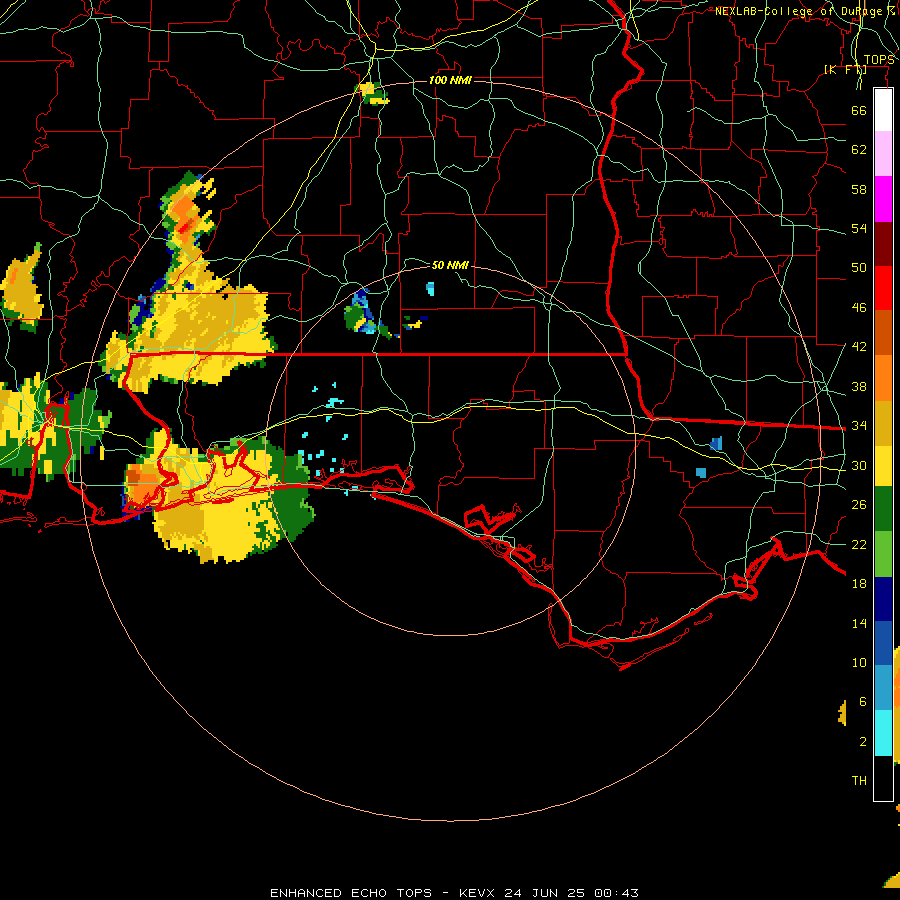Pick the navy blue swatch in the scale
The height and width of the screenshot is (900, 900).
(883, 599)
